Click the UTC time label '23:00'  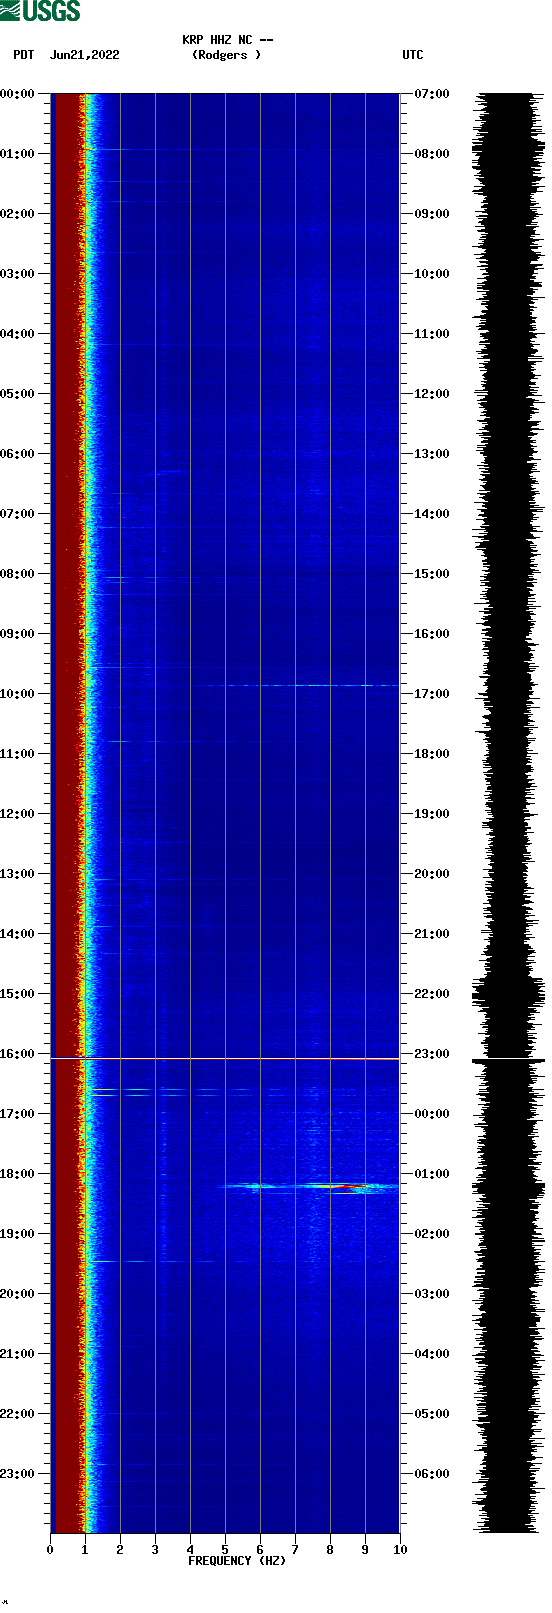pos(432,1053)
